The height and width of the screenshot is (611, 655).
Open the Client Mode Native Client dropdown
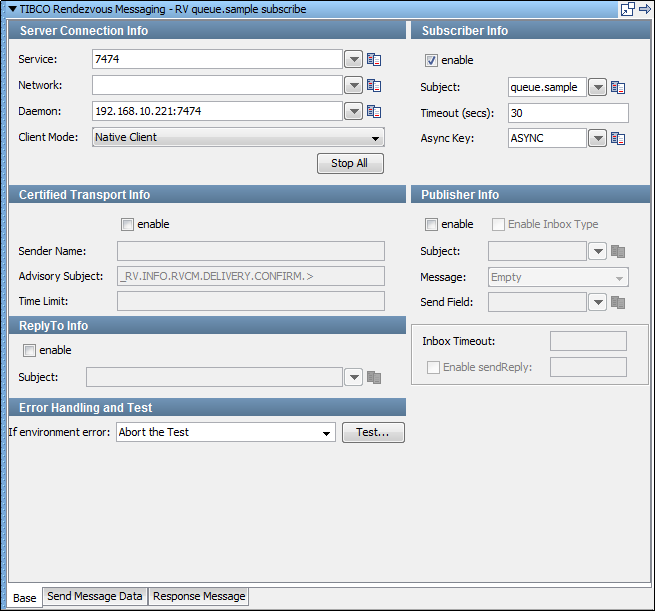238,137
